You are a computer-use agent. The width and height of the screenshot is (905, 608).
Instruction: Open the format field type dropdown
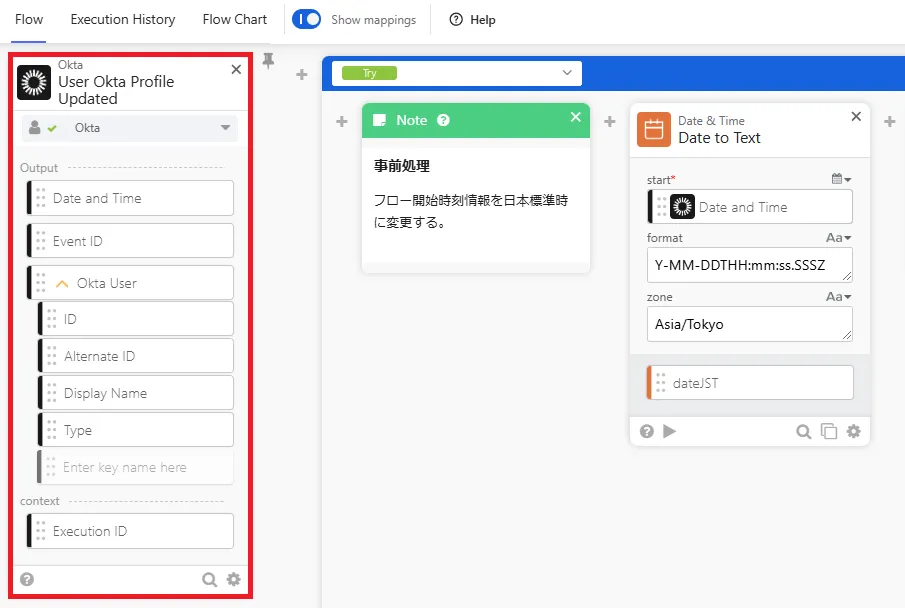coord(839,238)
